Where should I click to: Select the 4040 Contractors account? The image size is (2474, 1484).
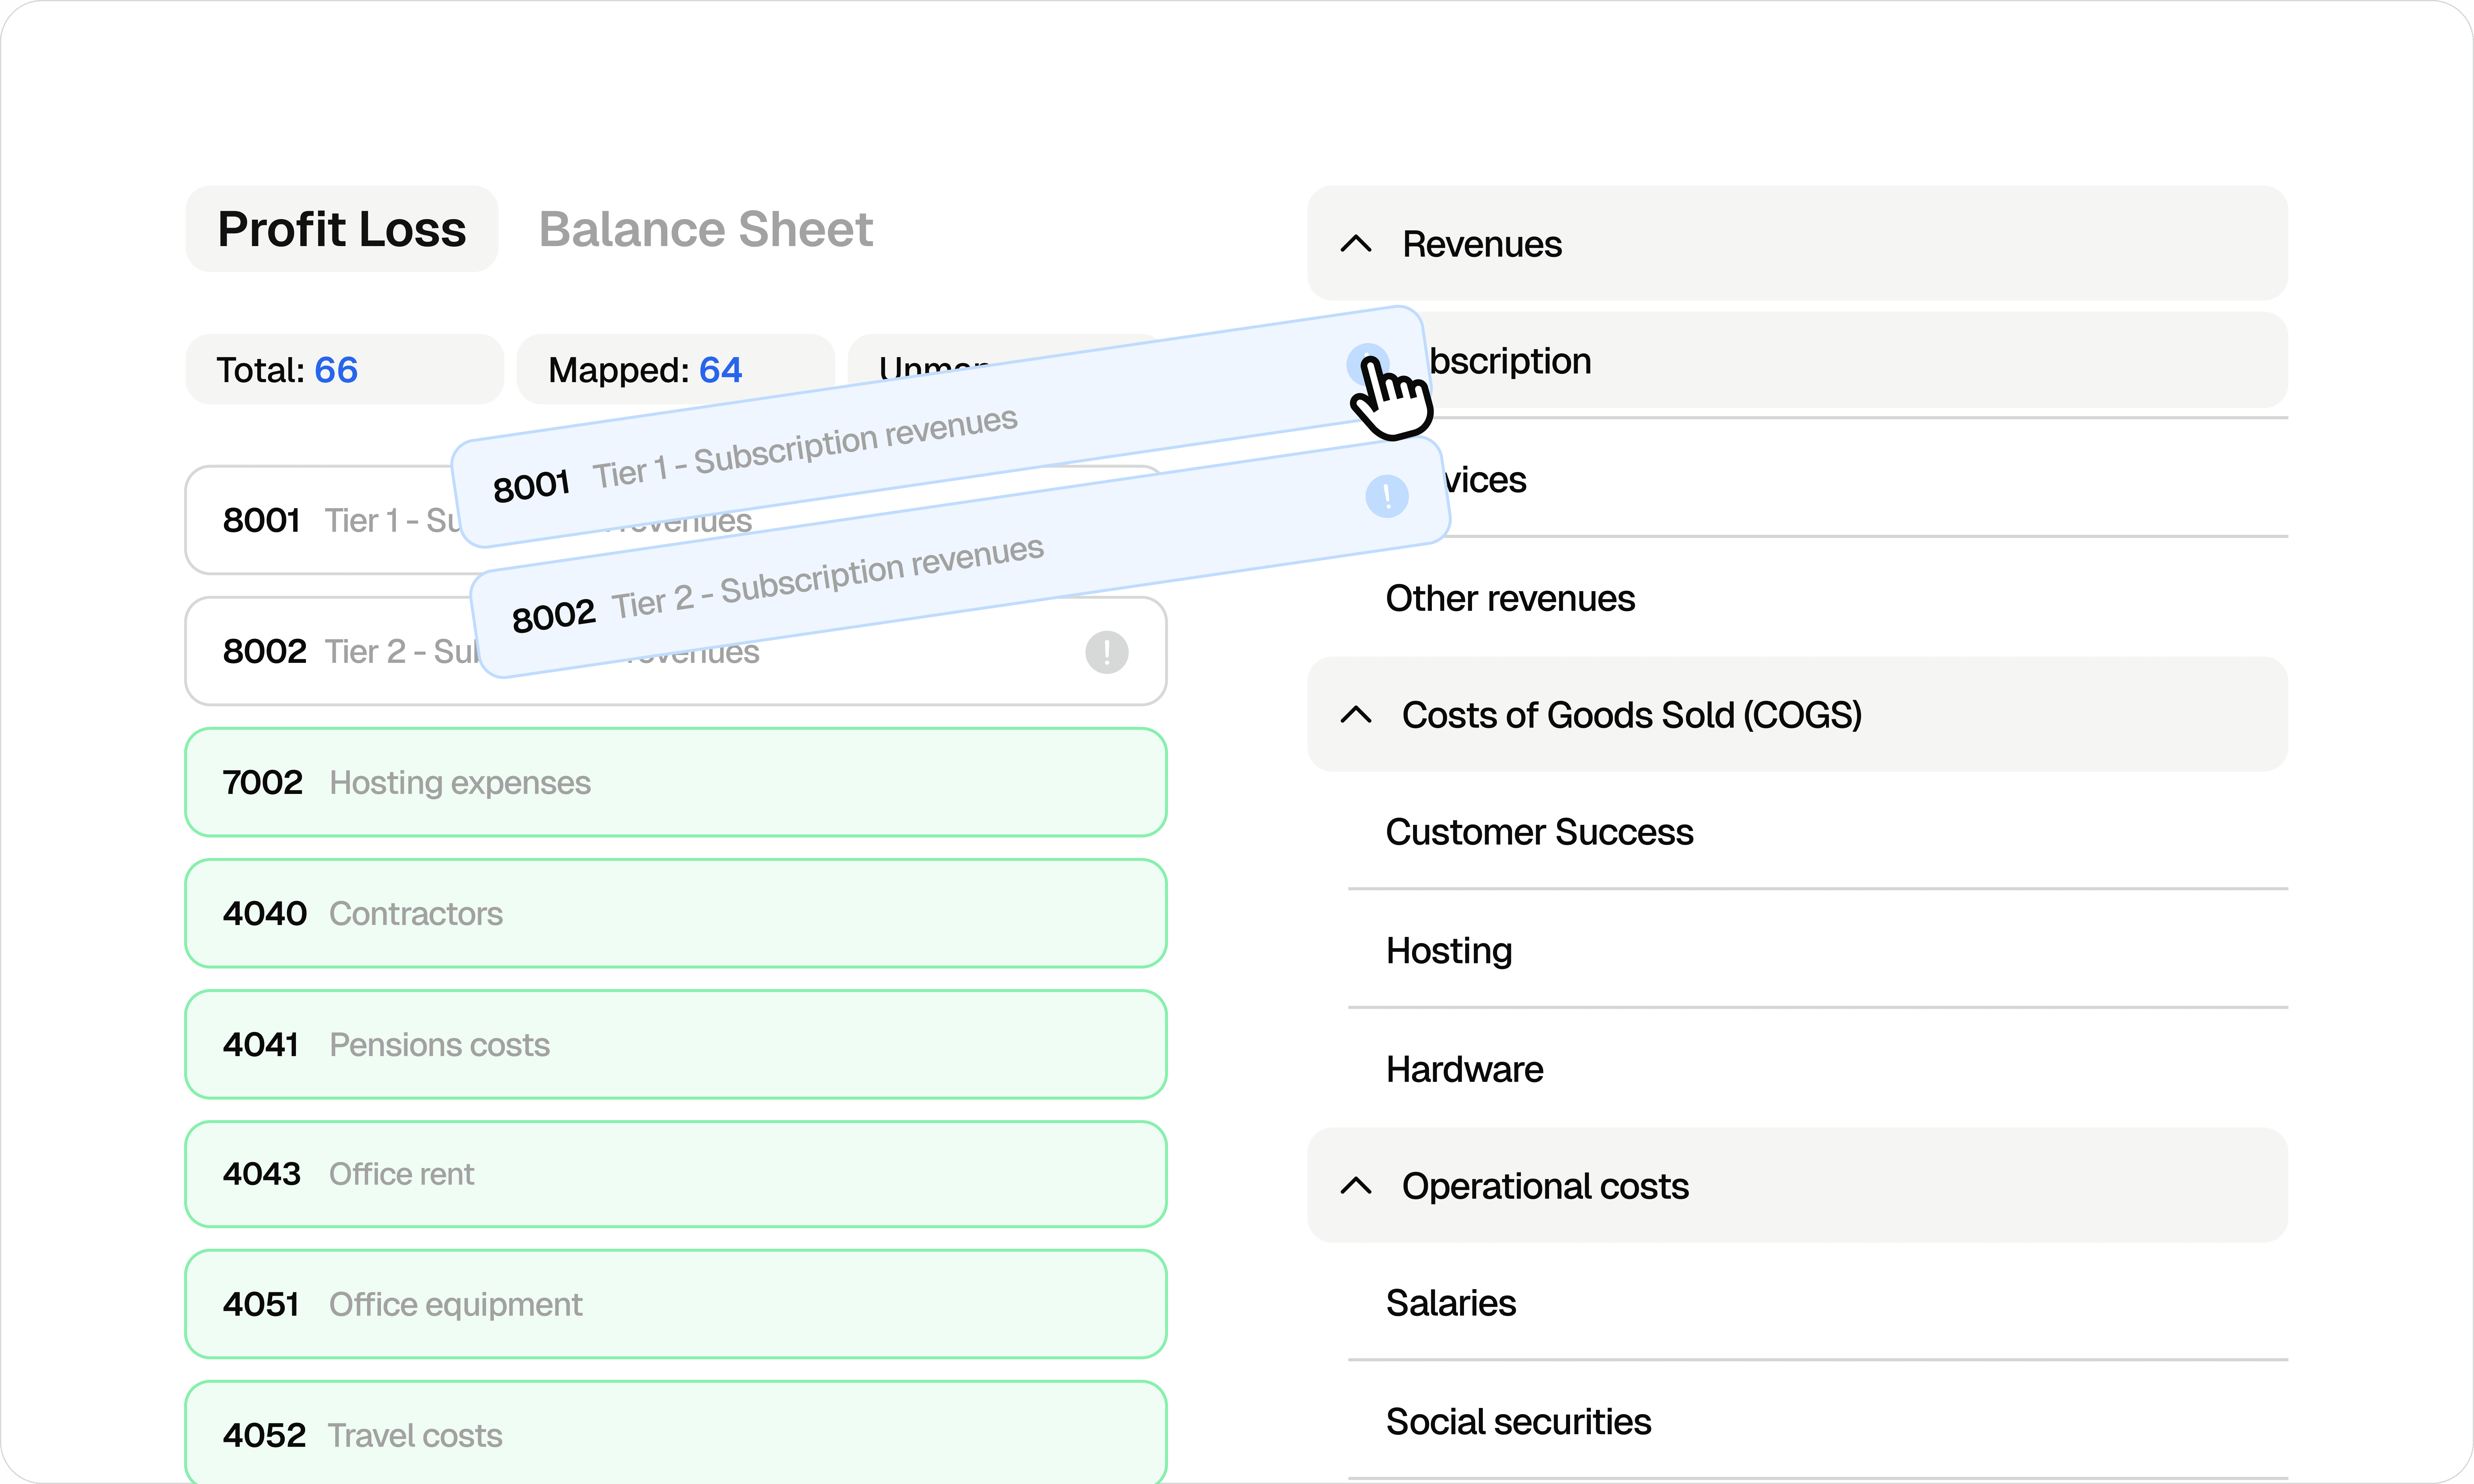tap(676, 913)
